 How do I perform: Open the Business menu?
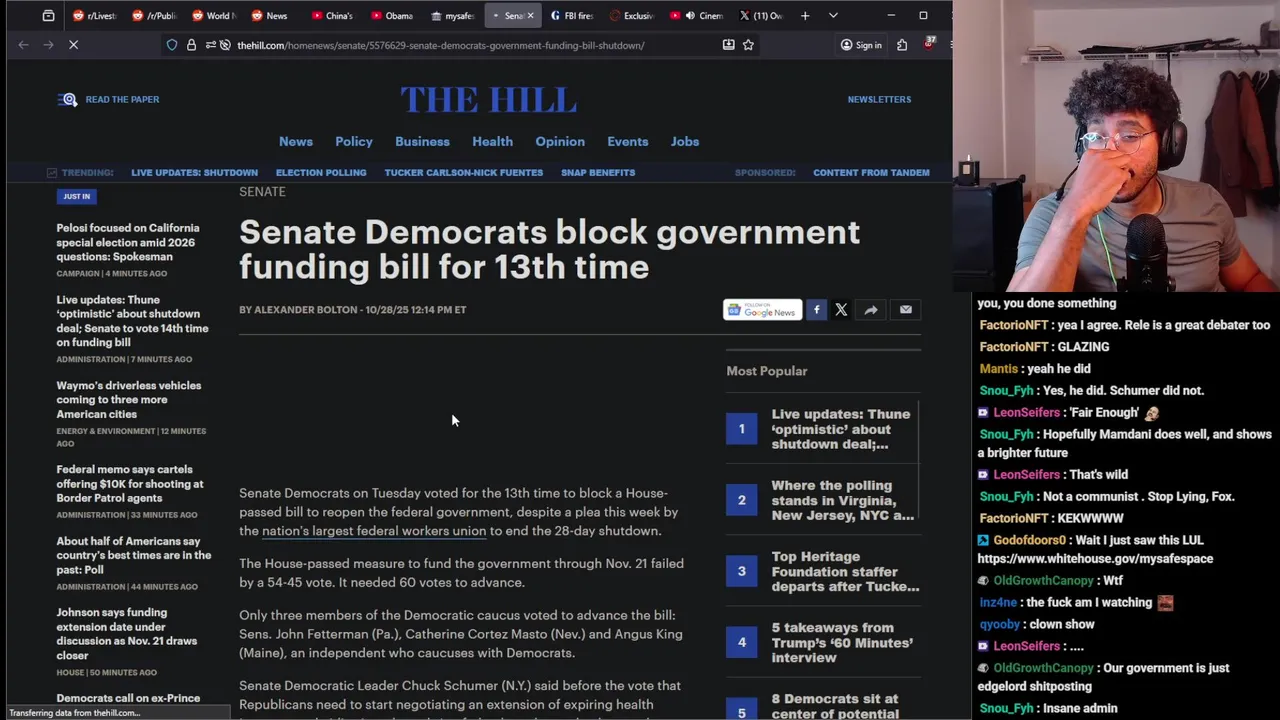coord(422,142)
